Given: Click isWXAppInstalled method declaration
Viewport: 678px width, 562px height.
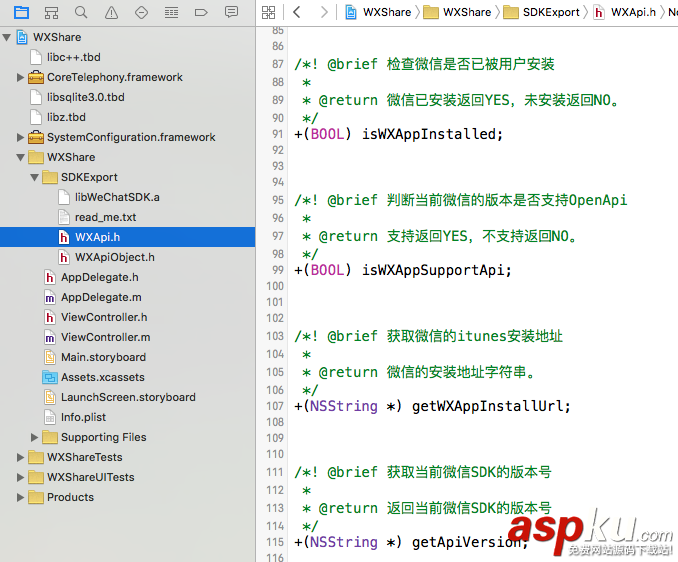Looking at the screenshot, I should (x=398, y=134).
